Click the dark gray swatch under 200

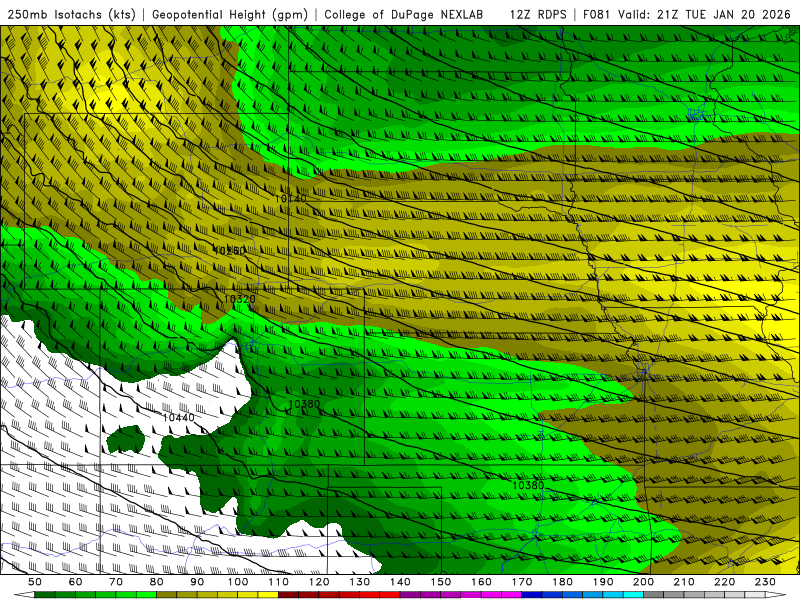[x=654, y=595]
